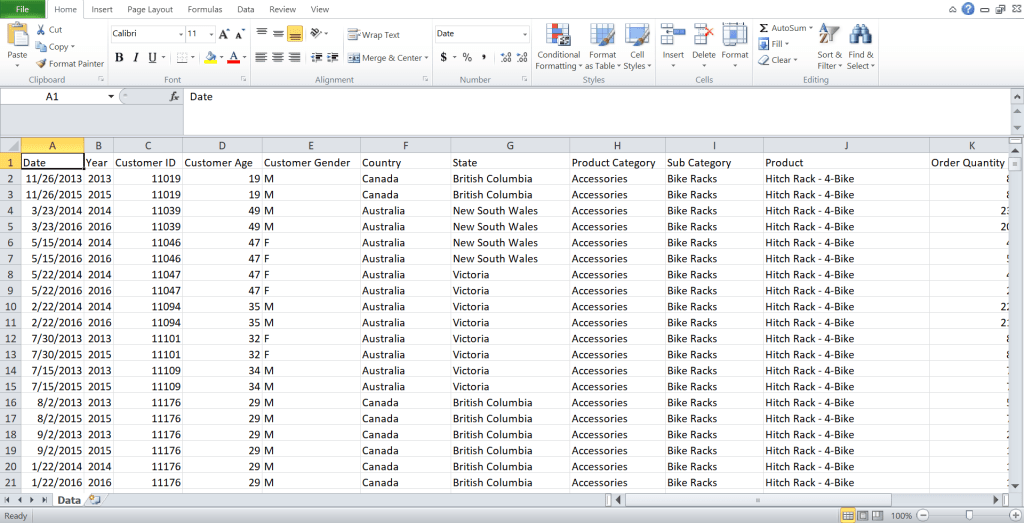Click the Merge & Center button
1024x523 pixels.
pos(385,58)
